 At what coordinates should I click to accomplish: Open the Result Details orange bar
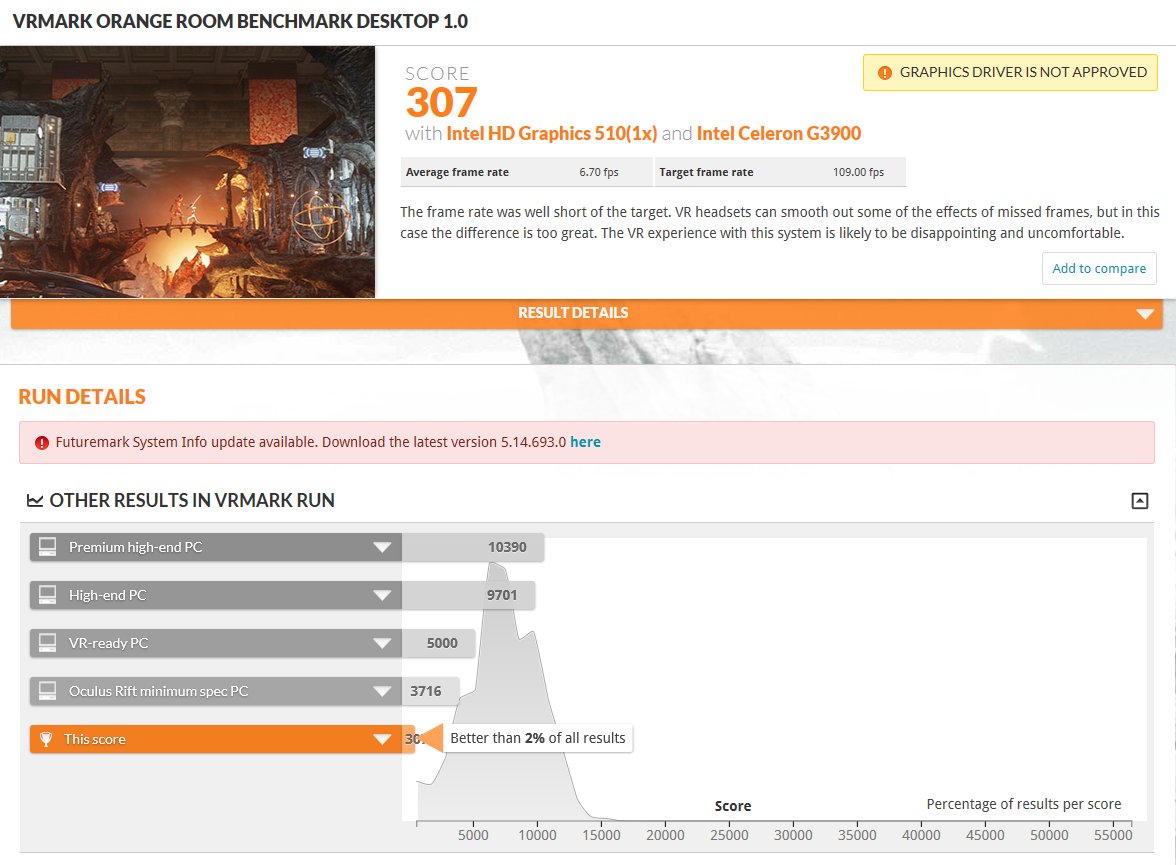pos(586,314)
